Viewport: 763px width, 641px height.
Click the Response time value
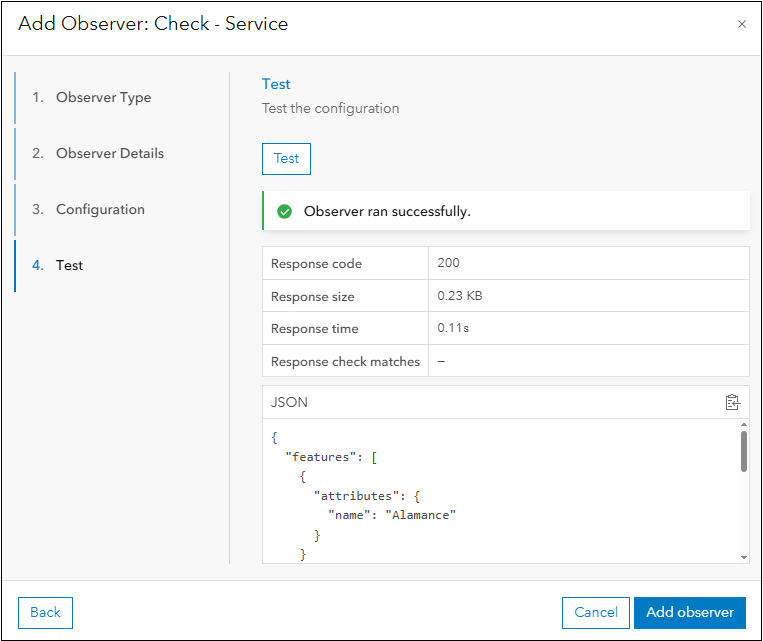pyautogui.click(x=454, y=328)
